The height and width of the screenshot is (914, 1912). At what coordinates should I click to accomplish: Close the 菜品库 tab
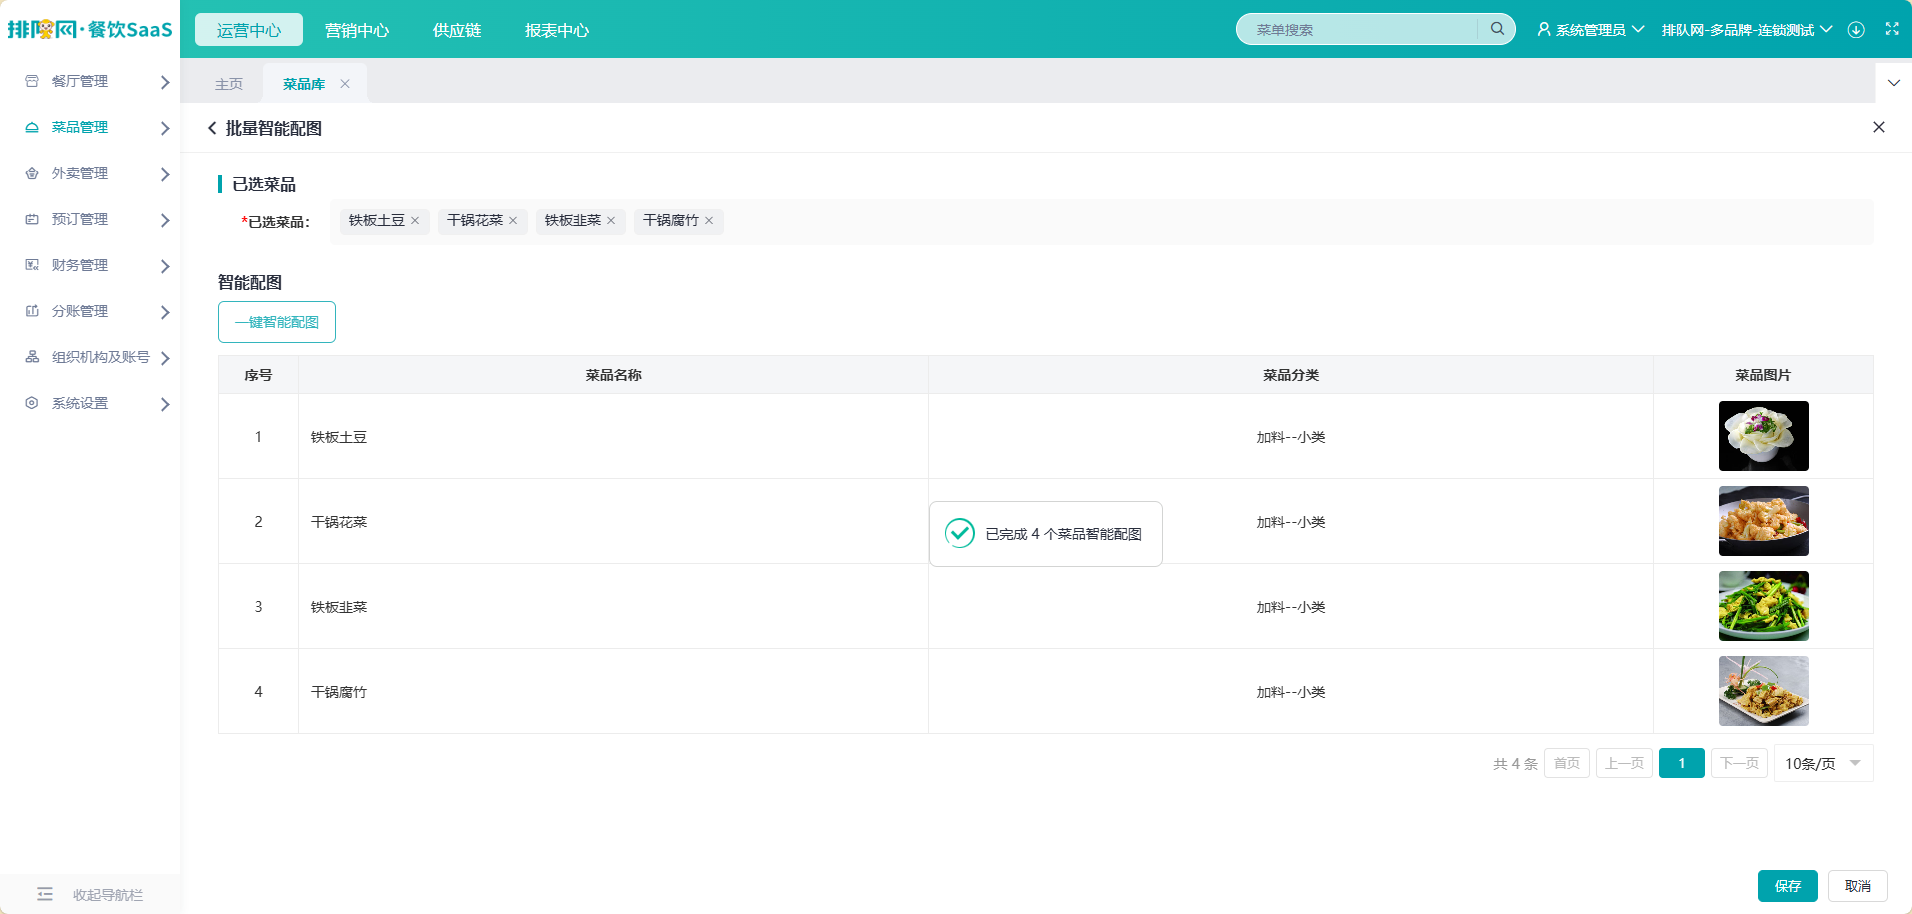tap(345, 84)
